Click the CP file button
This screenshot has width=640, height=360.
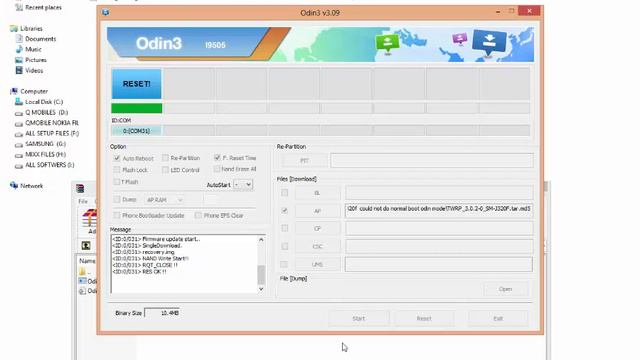tap(317, 229)
